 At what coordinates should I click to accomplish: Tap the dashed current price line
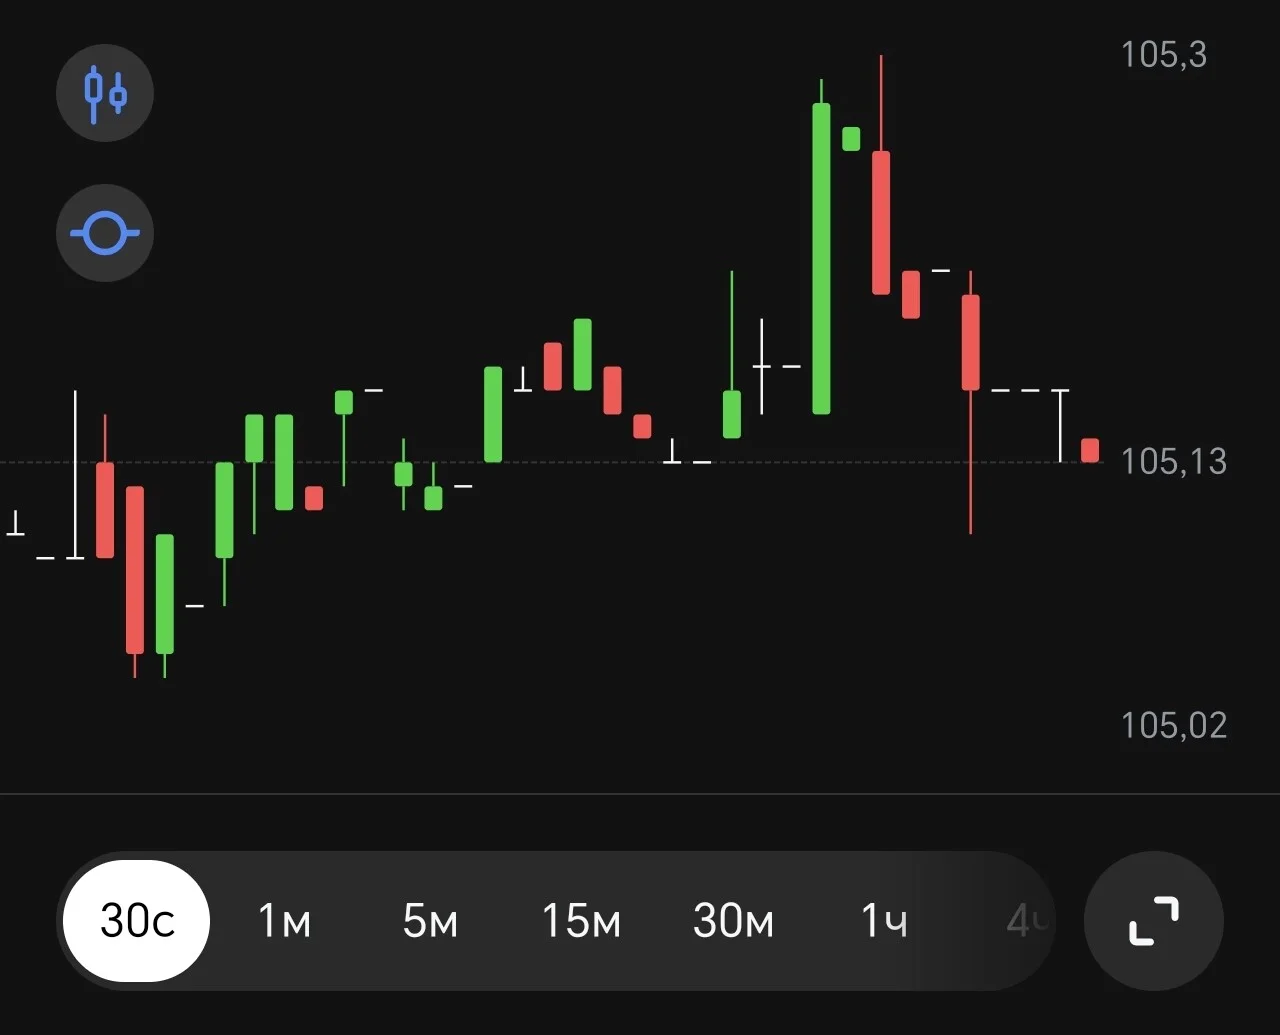(550, 462)
